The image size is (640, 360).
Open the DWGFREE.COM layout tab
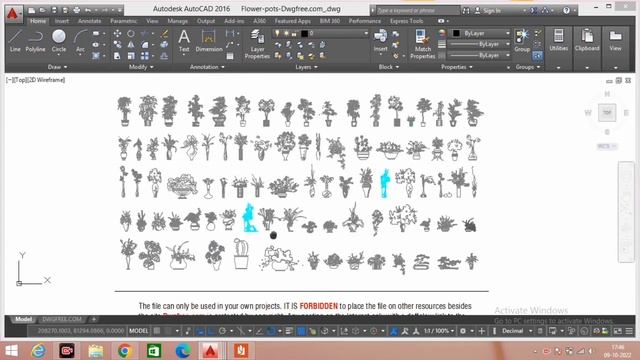62,319
